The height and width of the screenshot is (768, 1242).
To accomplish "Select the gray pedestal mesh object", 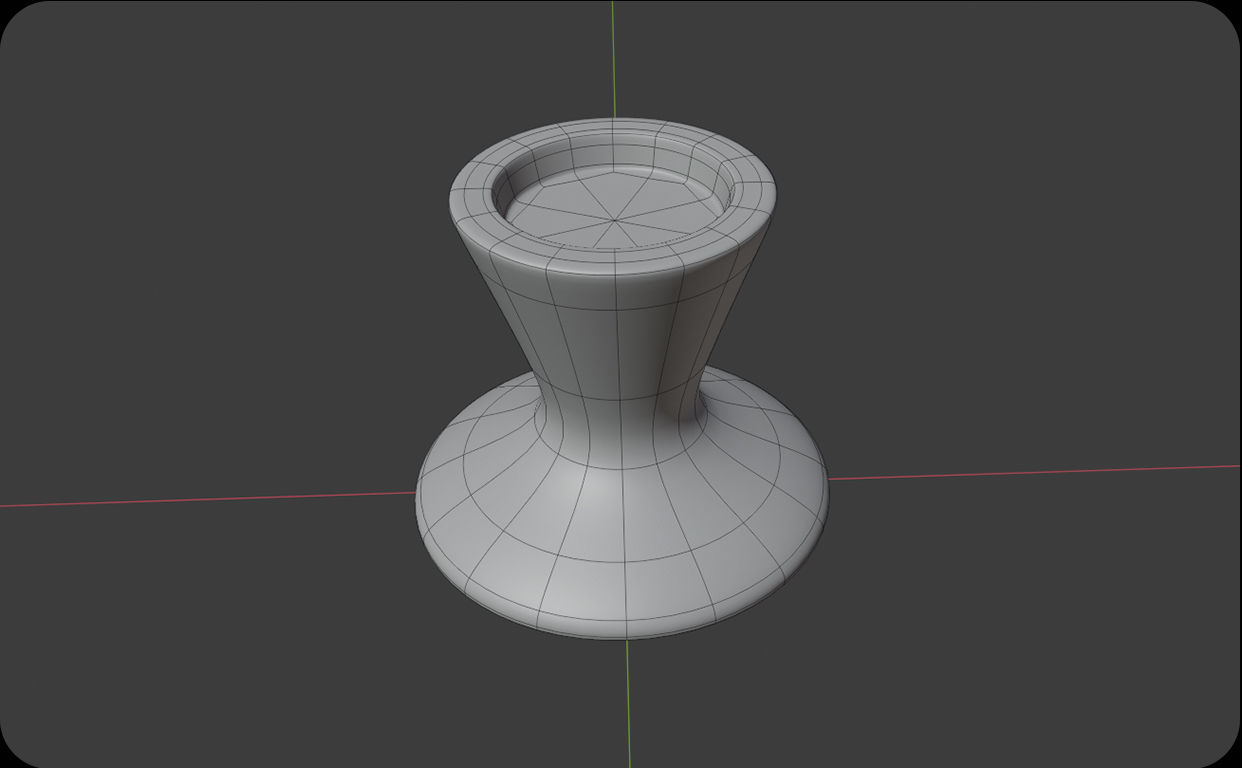I will click(620, 380).
